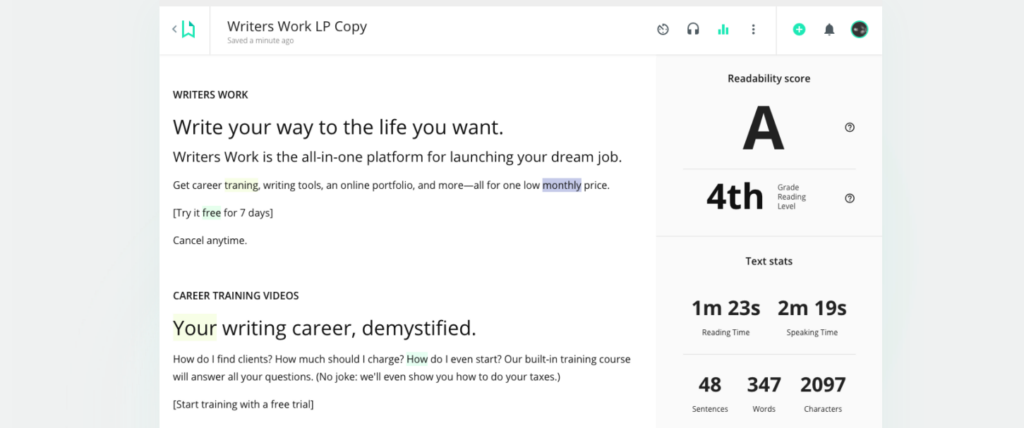Open the green bookmark logo home
This screenshot has height=428, width=1024.
point(189,29)
